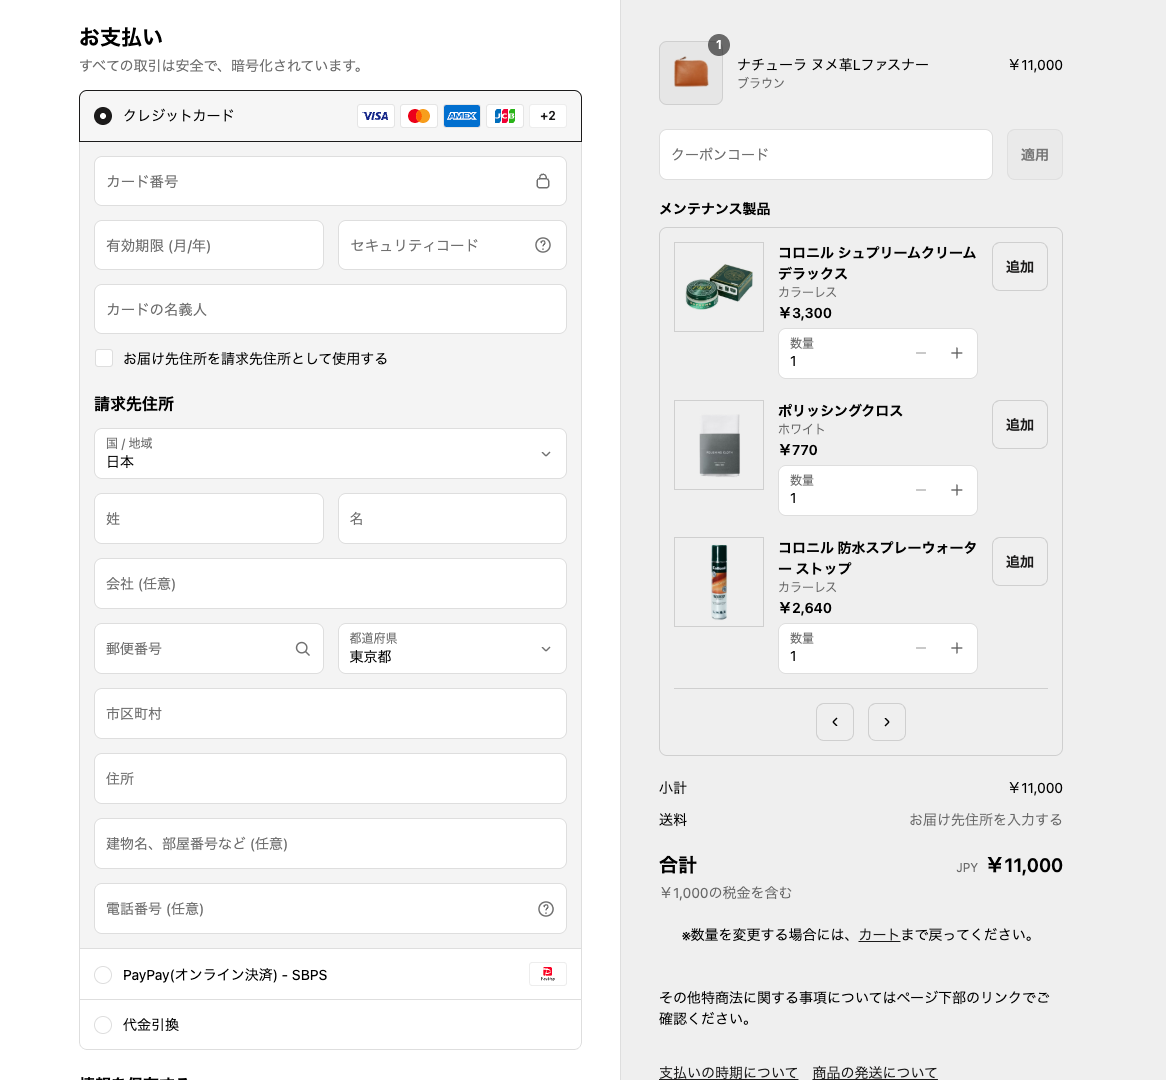1166x1080 pixels.
Task: Go to next maintenance products page
Action: tap(886, 722)
